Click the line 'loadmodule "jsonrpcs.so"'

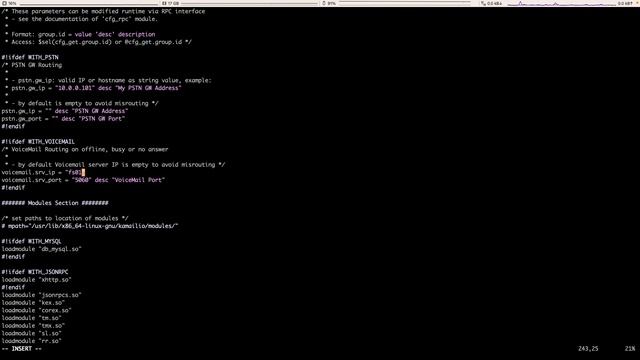coord(42,295)
